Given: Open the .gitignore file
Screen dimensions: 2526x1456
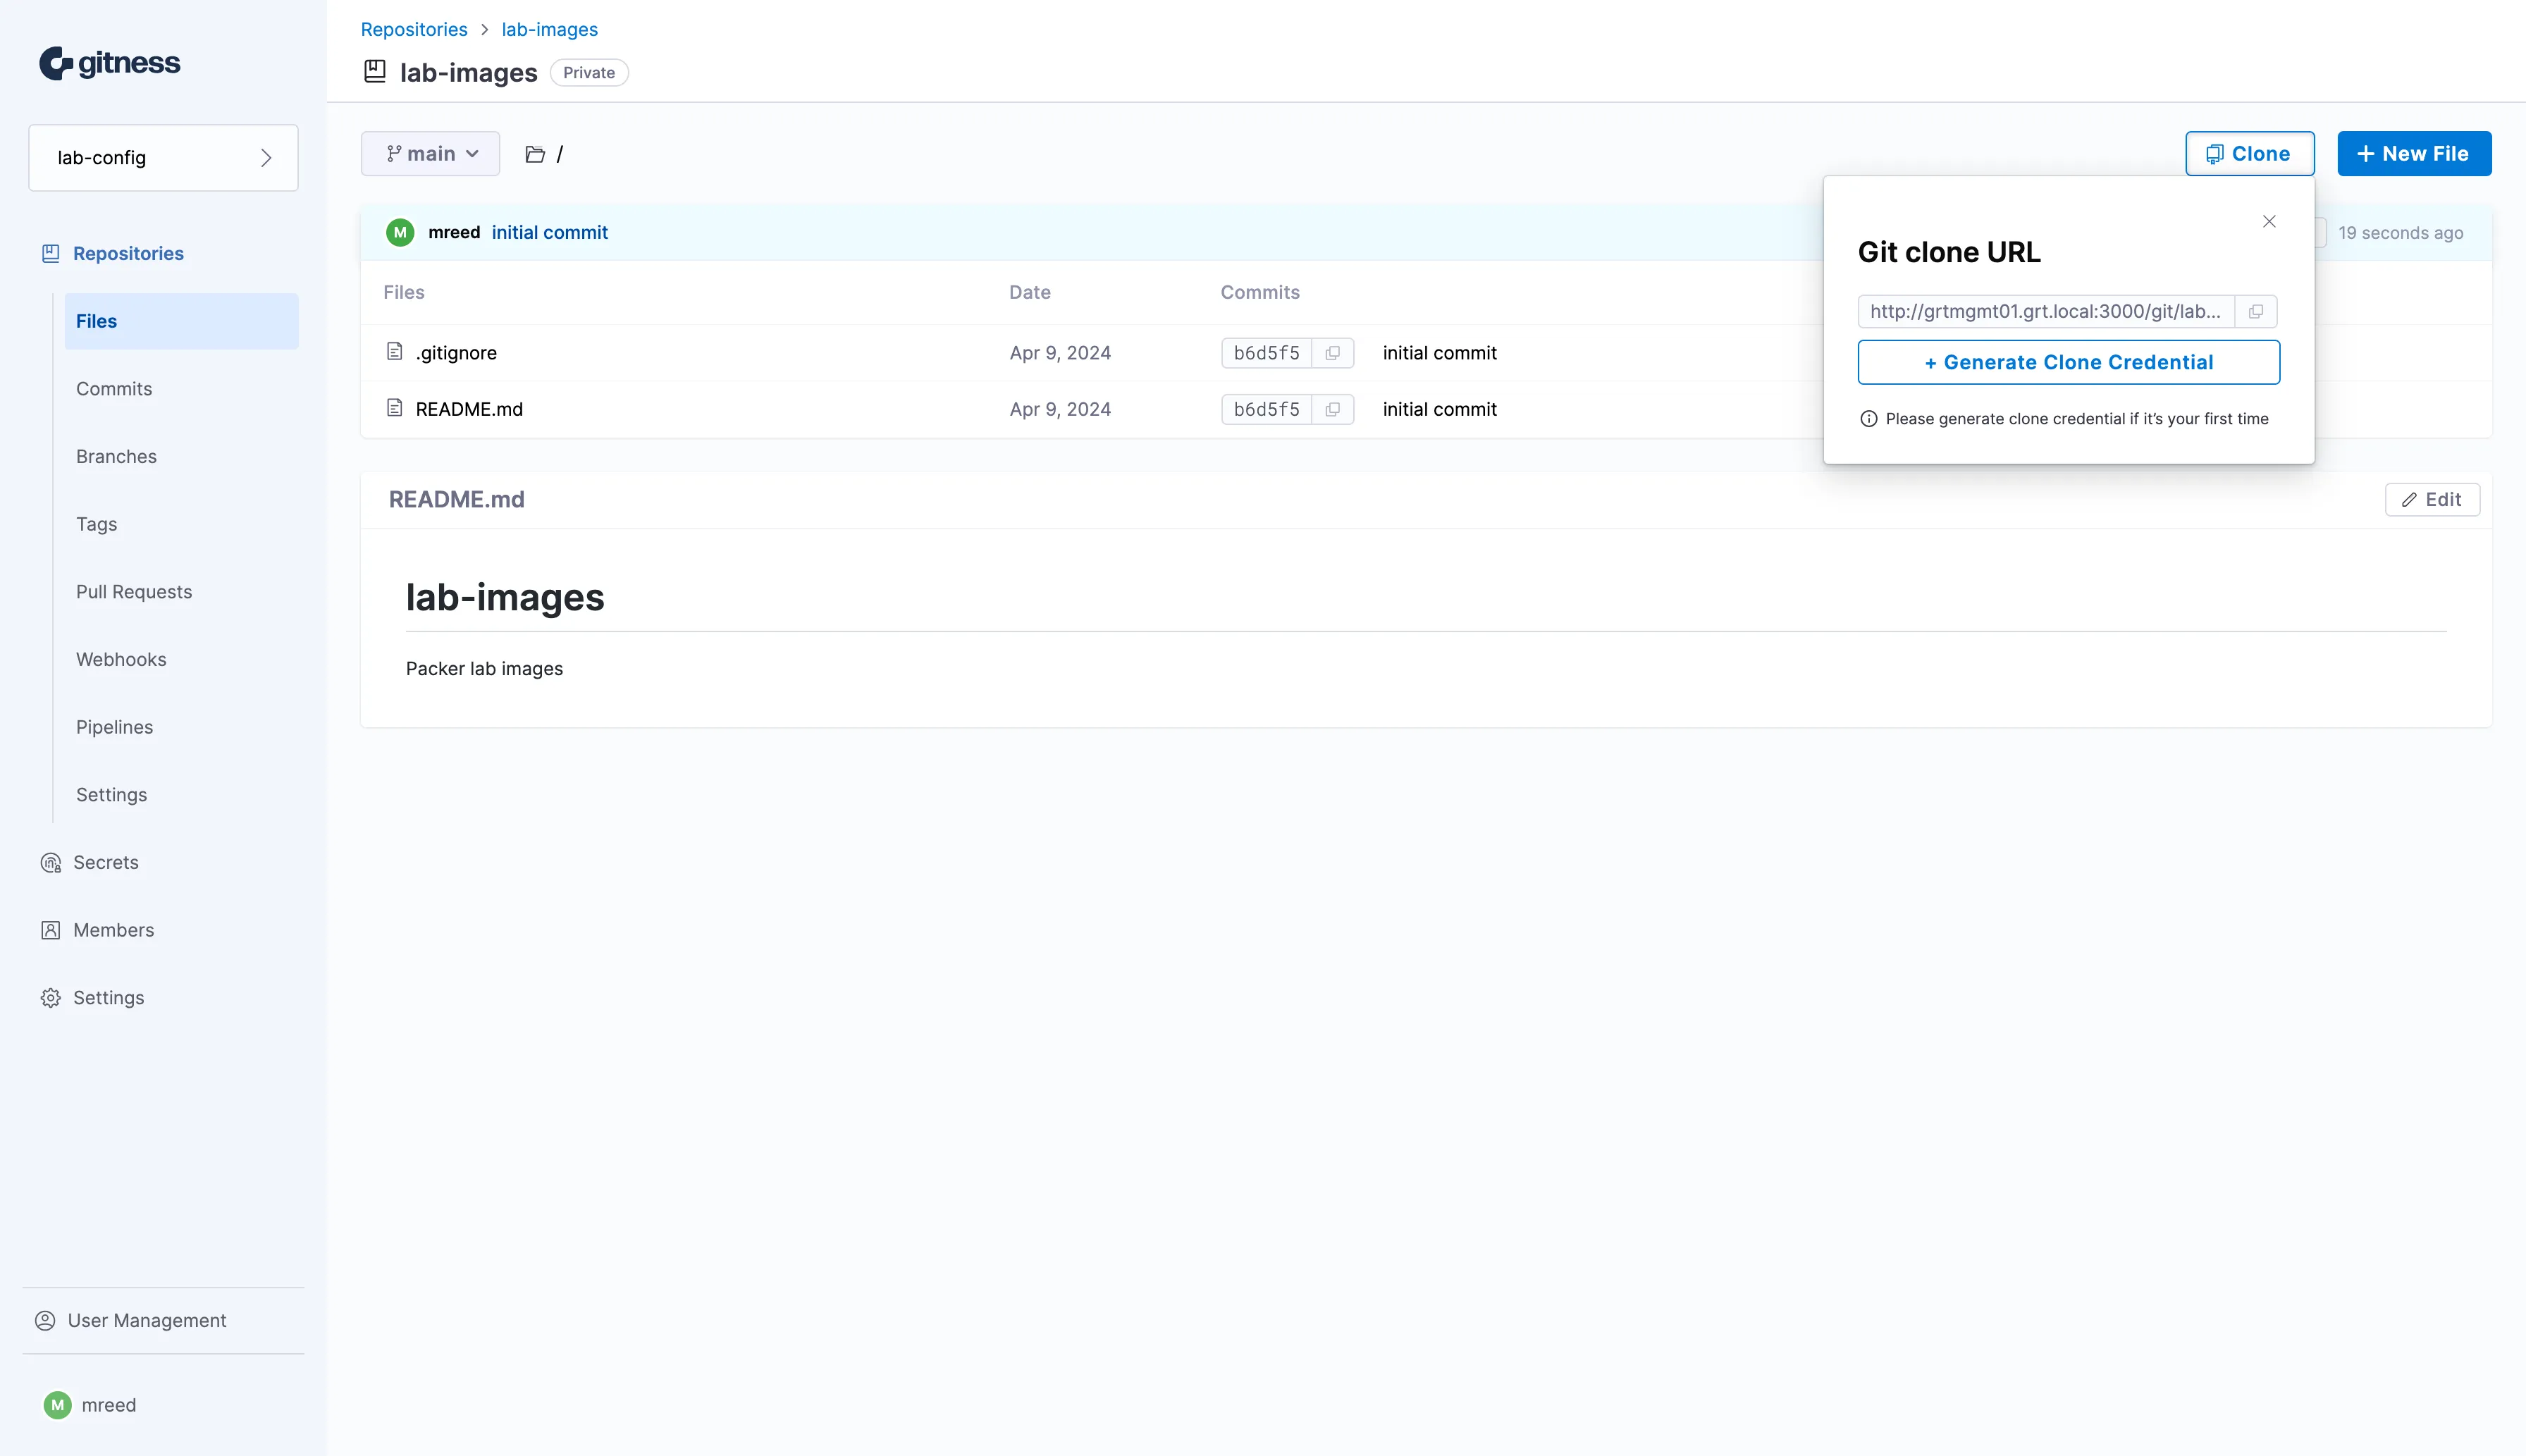Looking at the screenshot, I should (x=456, y=353).
